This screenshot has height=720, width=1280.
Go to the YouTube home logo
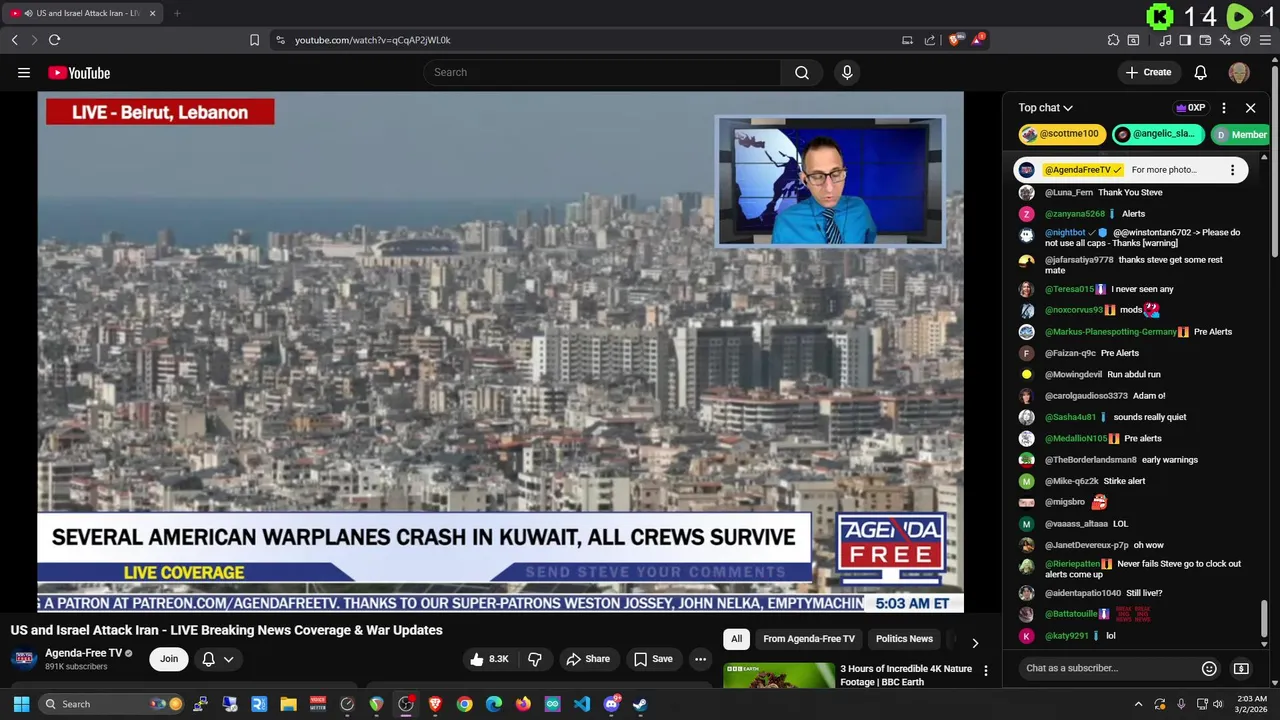click(x=79, y=72)
